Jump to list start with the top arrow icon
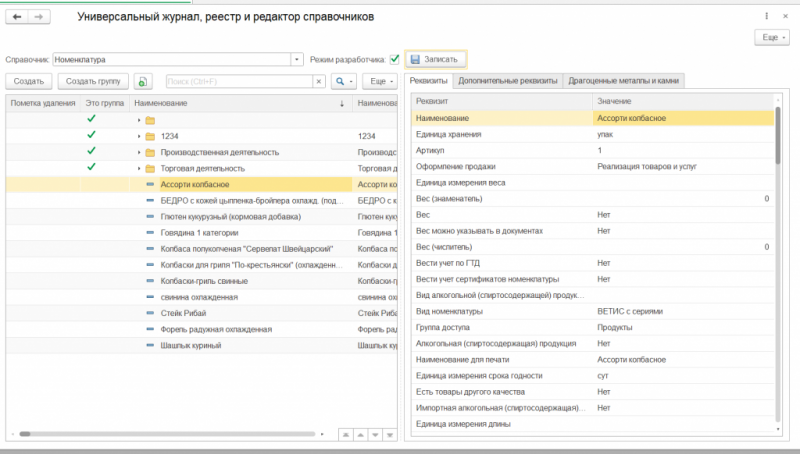Screen dimensions: 800x454 (346, 435)
